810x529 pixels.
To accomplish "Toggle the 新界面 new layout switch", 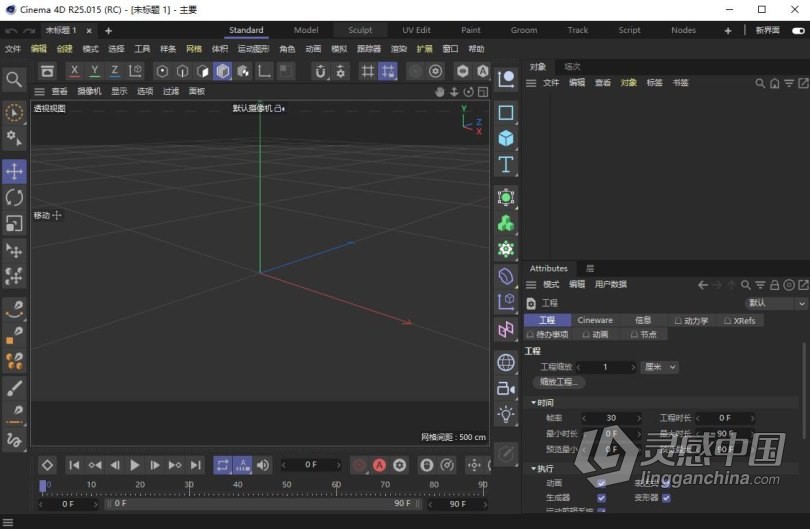I will pyautogui.click(x=798, y=30).
